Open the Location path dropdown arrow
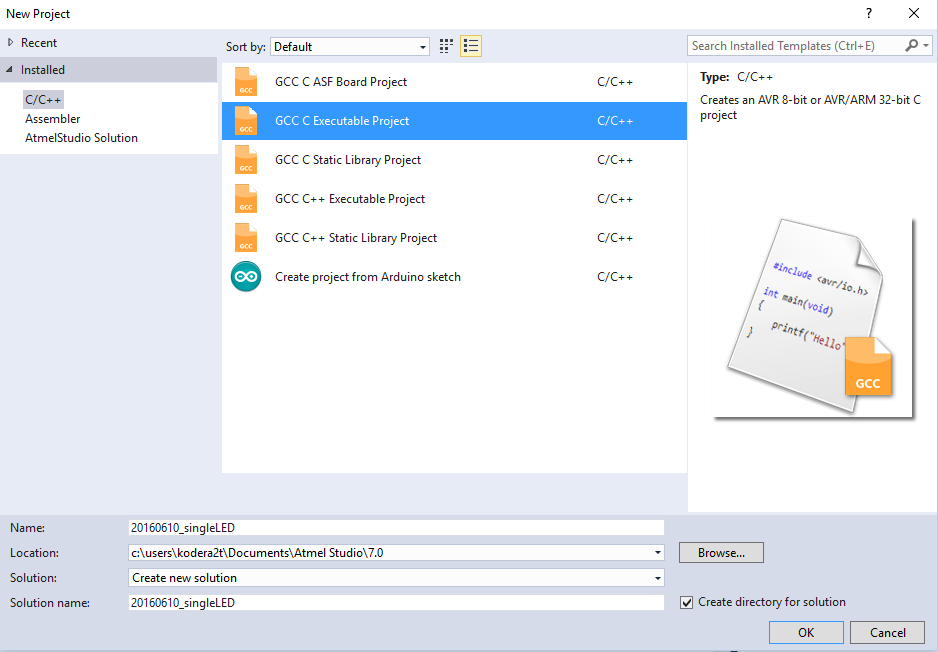Screen dimensions: 938x652 [657, 553]
